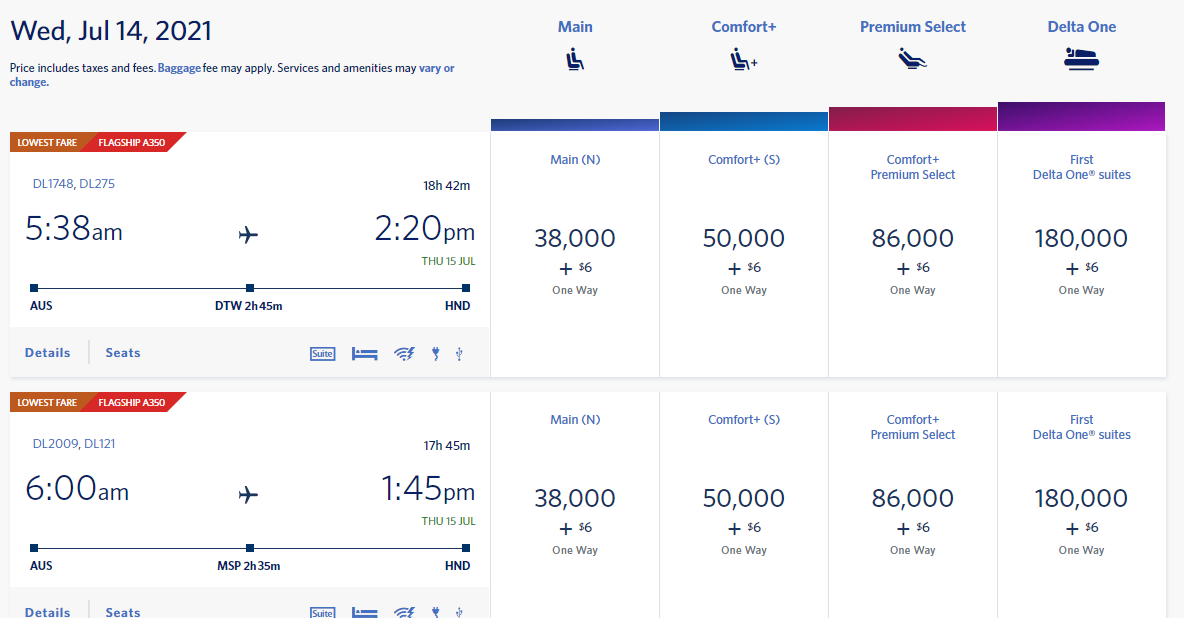The image size is (1184, 618).
Task: Click flat-bed icon on DL1748 flight
Action: (365, 354)
